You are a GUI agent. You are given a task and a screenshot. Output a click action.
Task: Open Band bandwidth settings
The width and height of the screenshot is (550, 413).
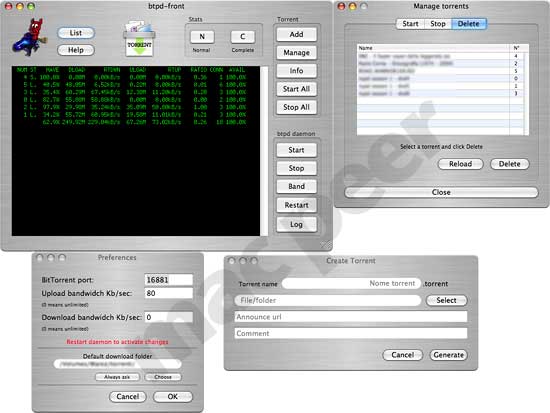click(296, 187)
